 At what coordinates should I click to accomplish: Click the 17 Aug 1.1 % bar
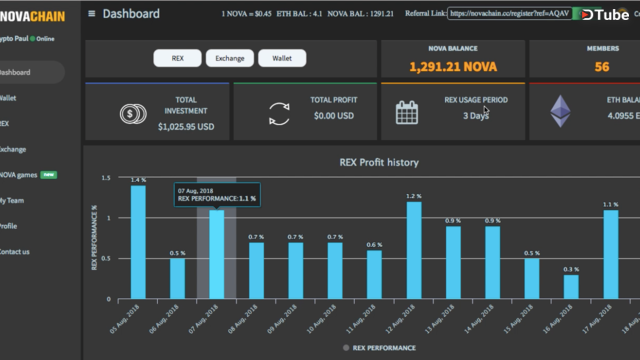coord(611,254)
